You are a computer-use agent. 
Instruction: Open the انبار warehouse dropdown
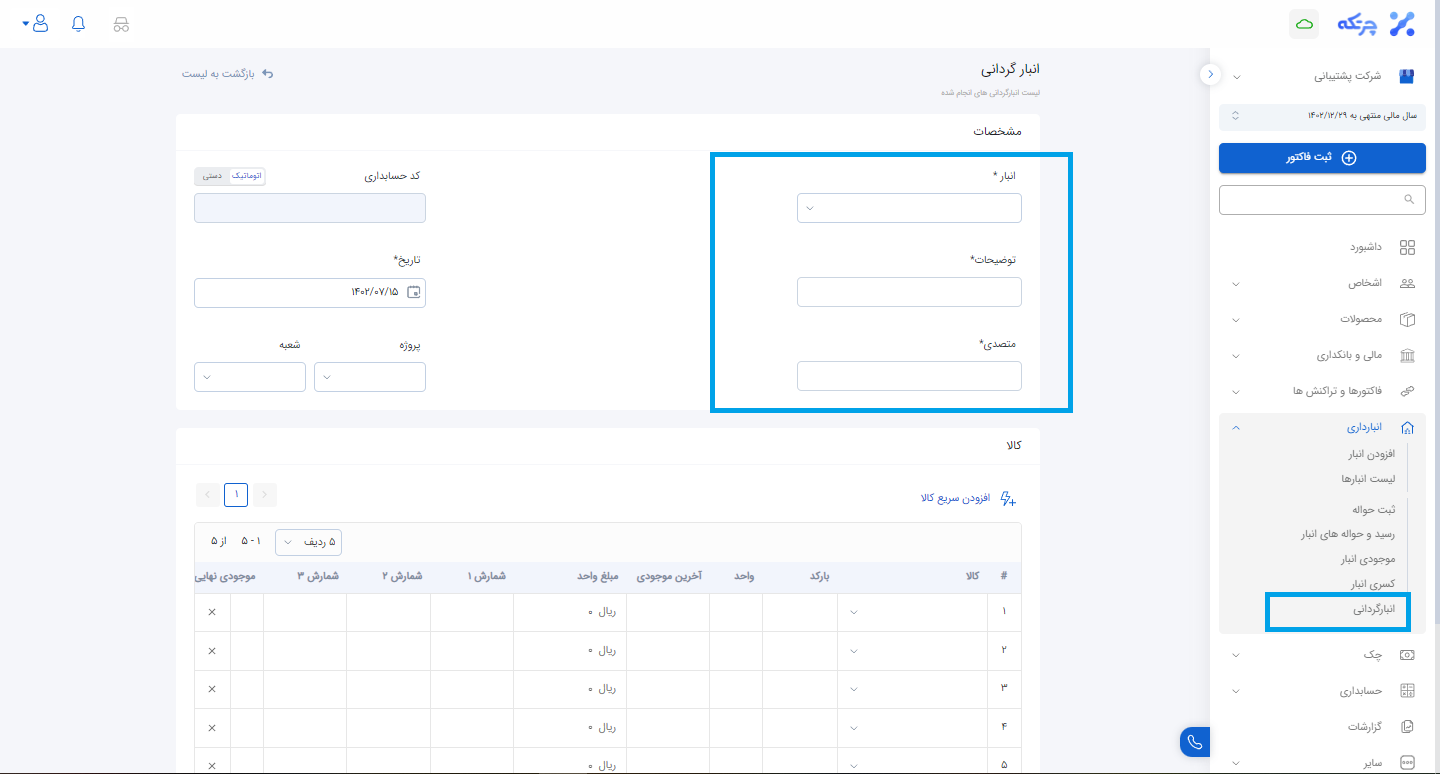909,208
